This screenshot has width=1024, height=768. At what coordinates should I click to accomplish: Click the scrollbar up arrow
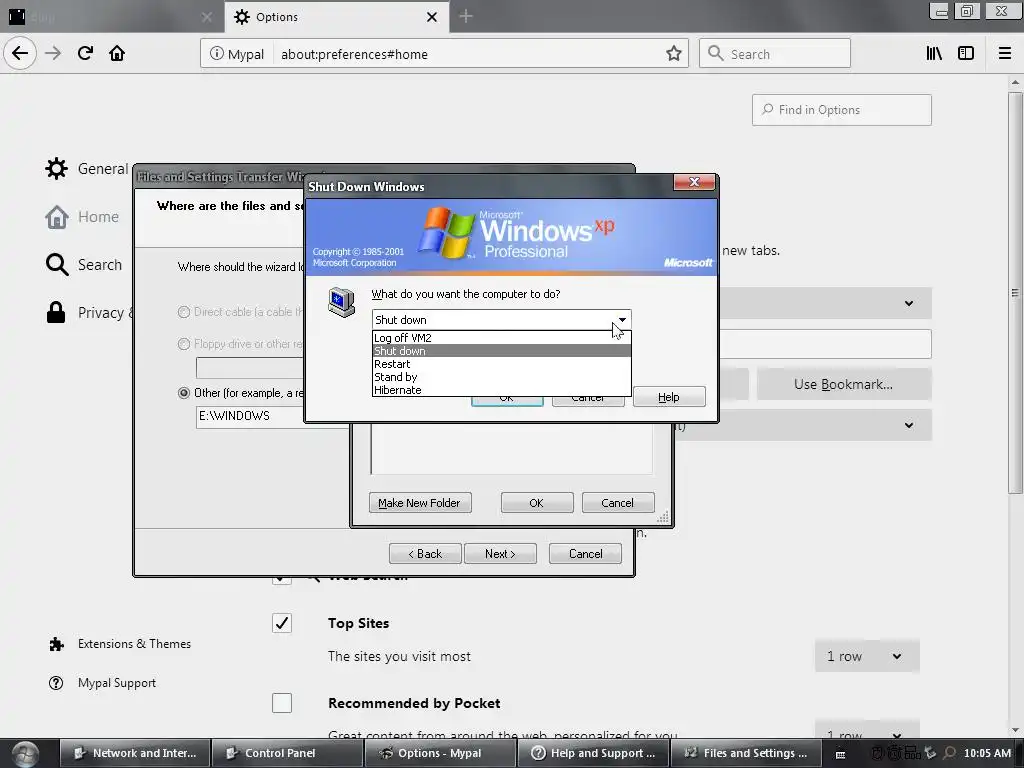(1015, 83)
